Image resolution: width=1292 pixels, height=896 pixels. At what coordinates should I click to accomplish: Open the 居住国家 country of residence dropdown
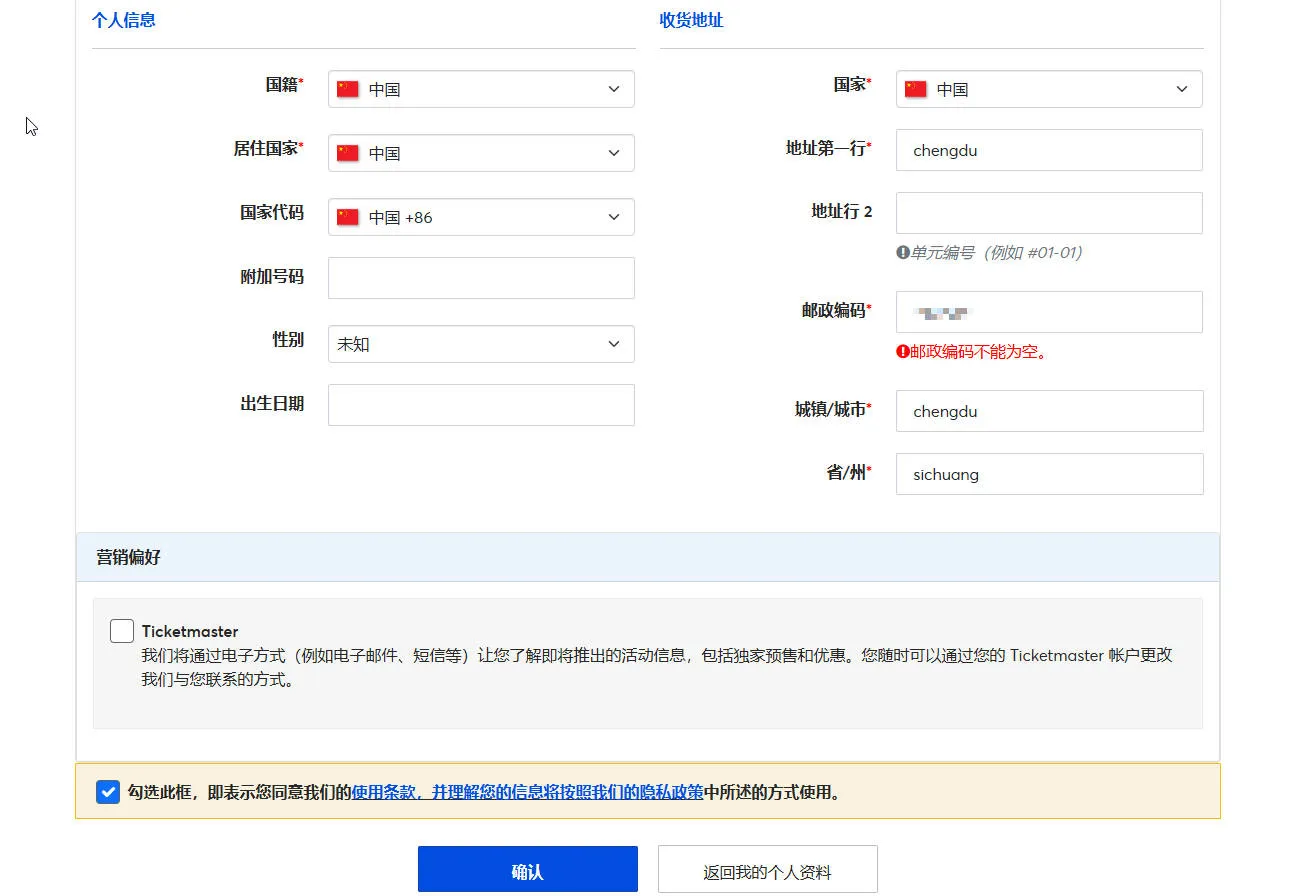tap(481, 153)
